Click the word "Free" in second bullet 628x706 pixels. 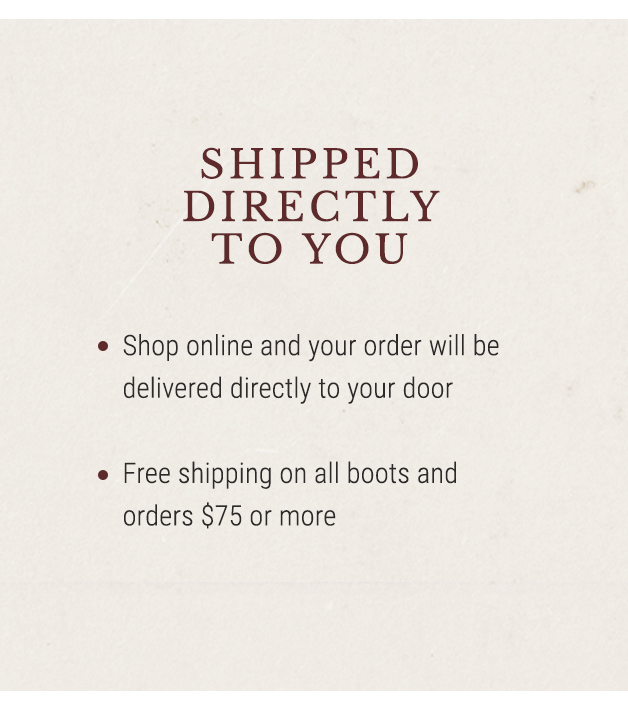(147, 474)
